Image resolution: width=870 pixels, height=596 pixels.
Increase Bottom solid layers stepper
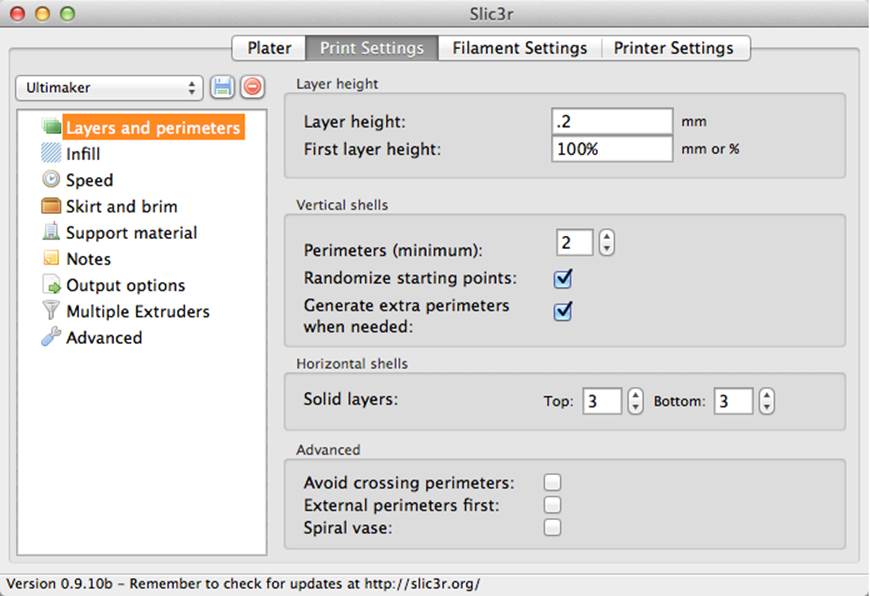(767, 395)
